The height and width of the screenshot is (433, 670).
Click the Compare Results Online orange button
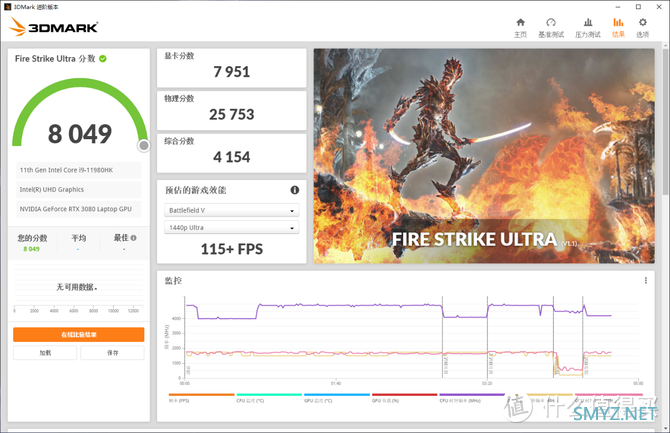point(79,335)
